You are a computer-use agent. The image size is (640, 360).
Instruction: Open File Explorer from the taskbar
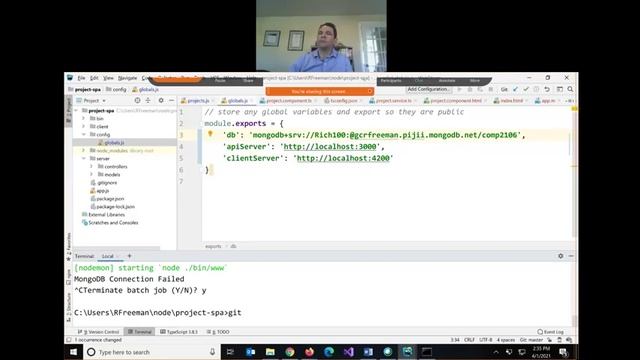270,352
